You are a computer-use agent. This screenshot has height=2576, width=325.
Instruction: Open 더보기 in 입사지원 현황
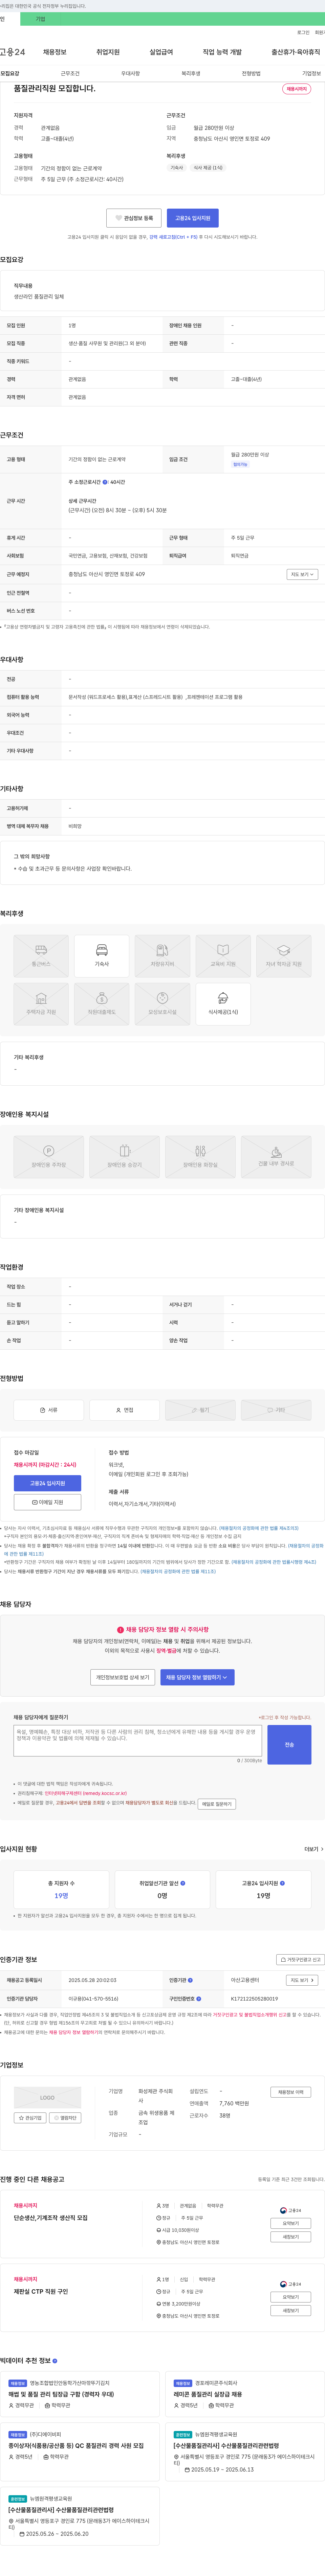[x=314, y=1849]
